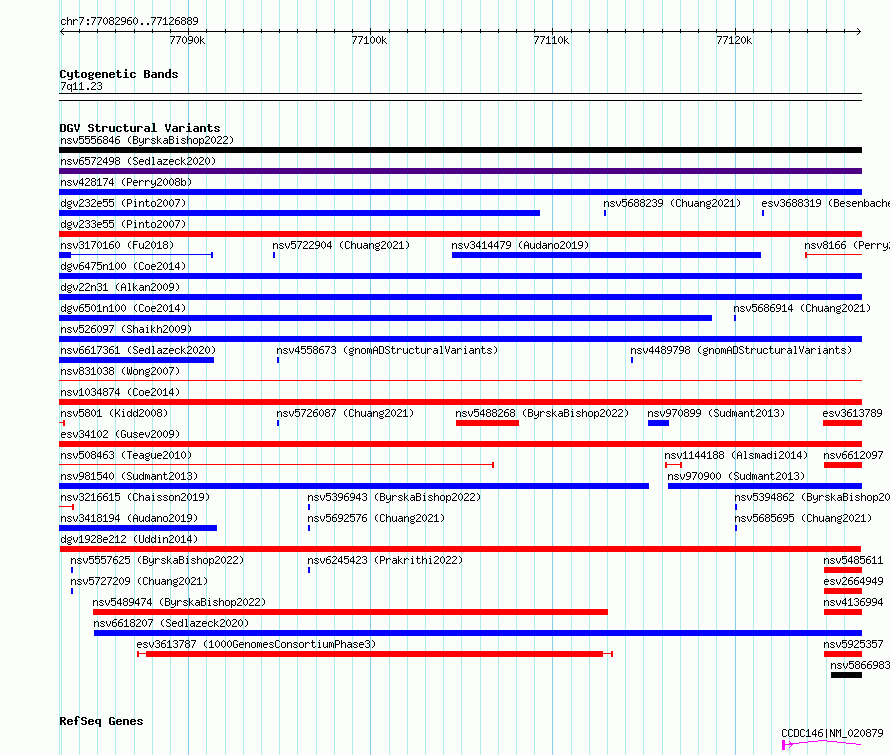Select the nsv4558673 gnomAD variant marker
Viewport: 890px width, 755px height.
tap(278, 360)
